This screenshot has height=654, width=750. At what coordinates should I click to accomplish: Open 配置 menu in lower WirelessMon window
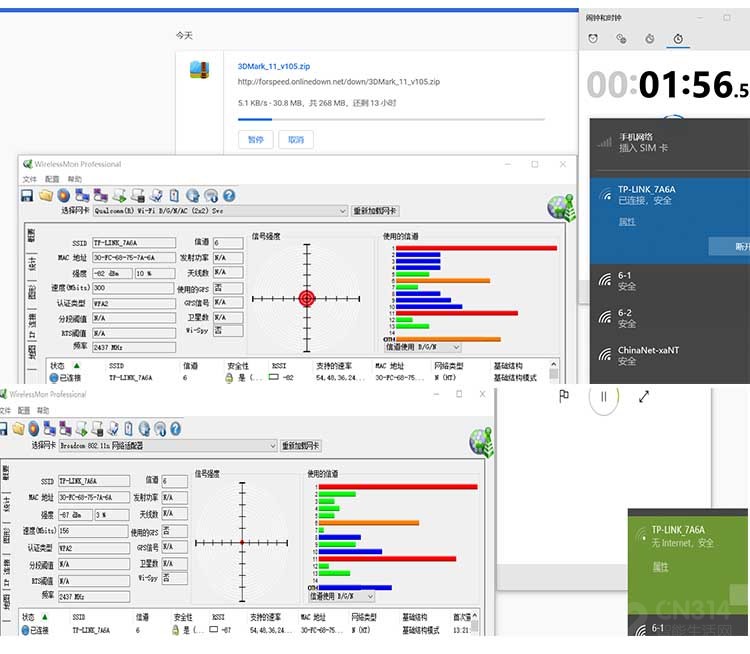23,410
